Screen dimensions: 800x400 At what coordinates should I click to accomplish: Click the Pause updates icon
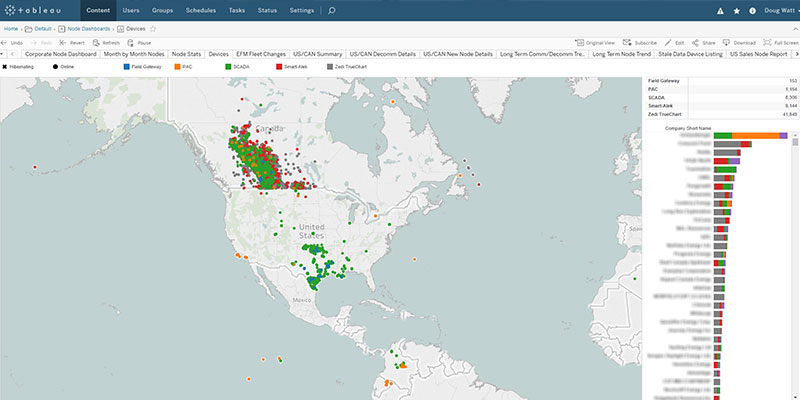[131, 43]
